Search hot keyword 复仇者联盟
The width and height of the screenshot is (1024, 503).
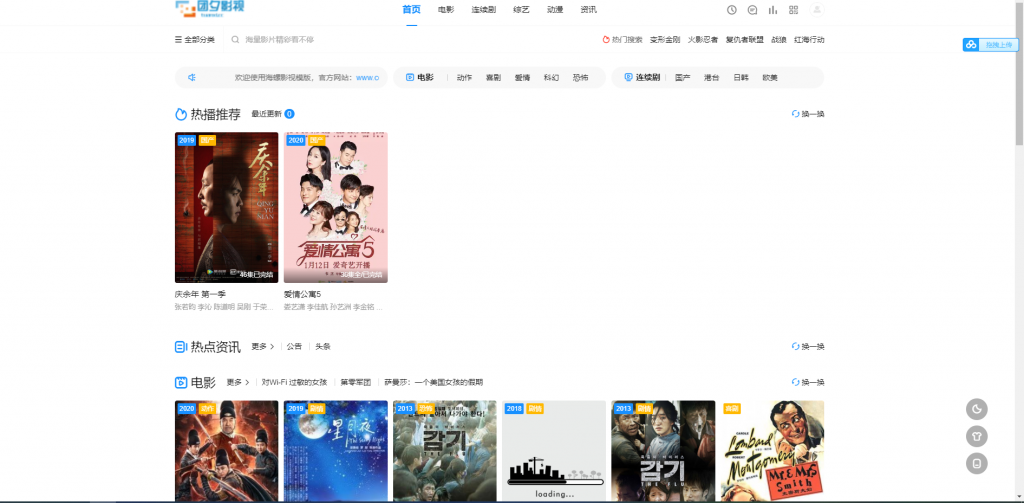pyautogui.click(x=744, y=40)
